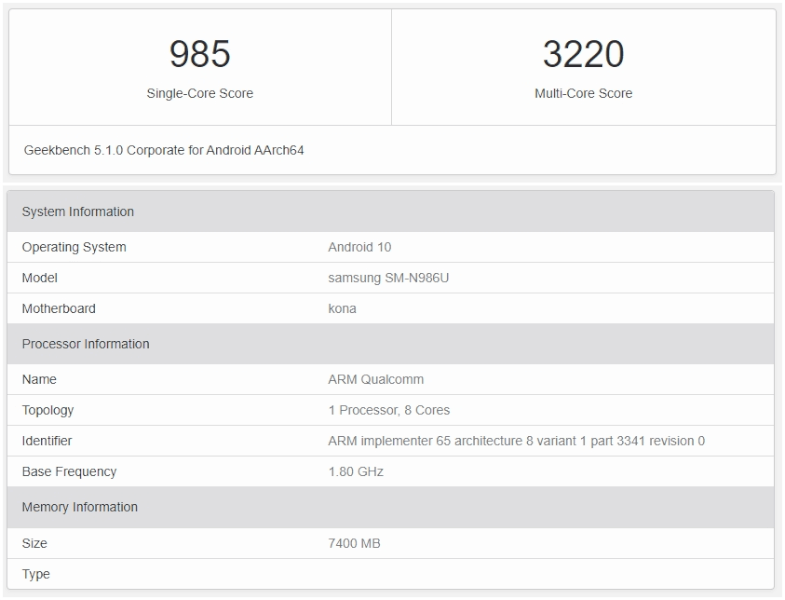Click the Model row label
This screenshot has width=785, height=600.
[x=40, y=277]
